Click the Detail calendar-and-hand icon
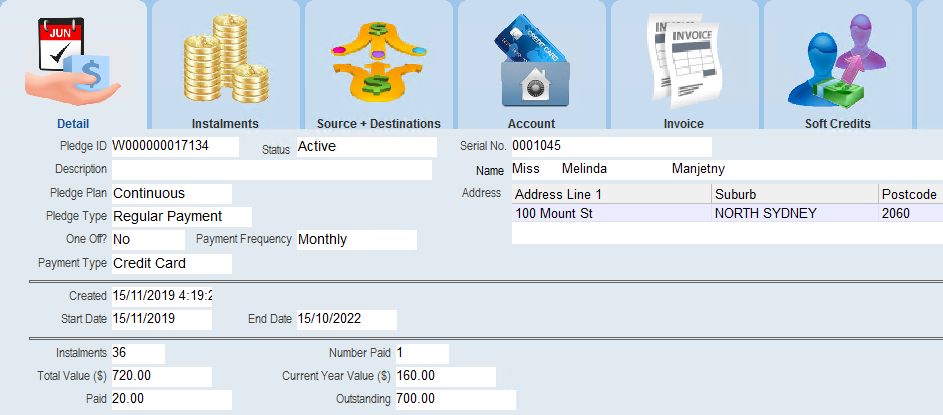Screen dimensions: 943x415 73,62
